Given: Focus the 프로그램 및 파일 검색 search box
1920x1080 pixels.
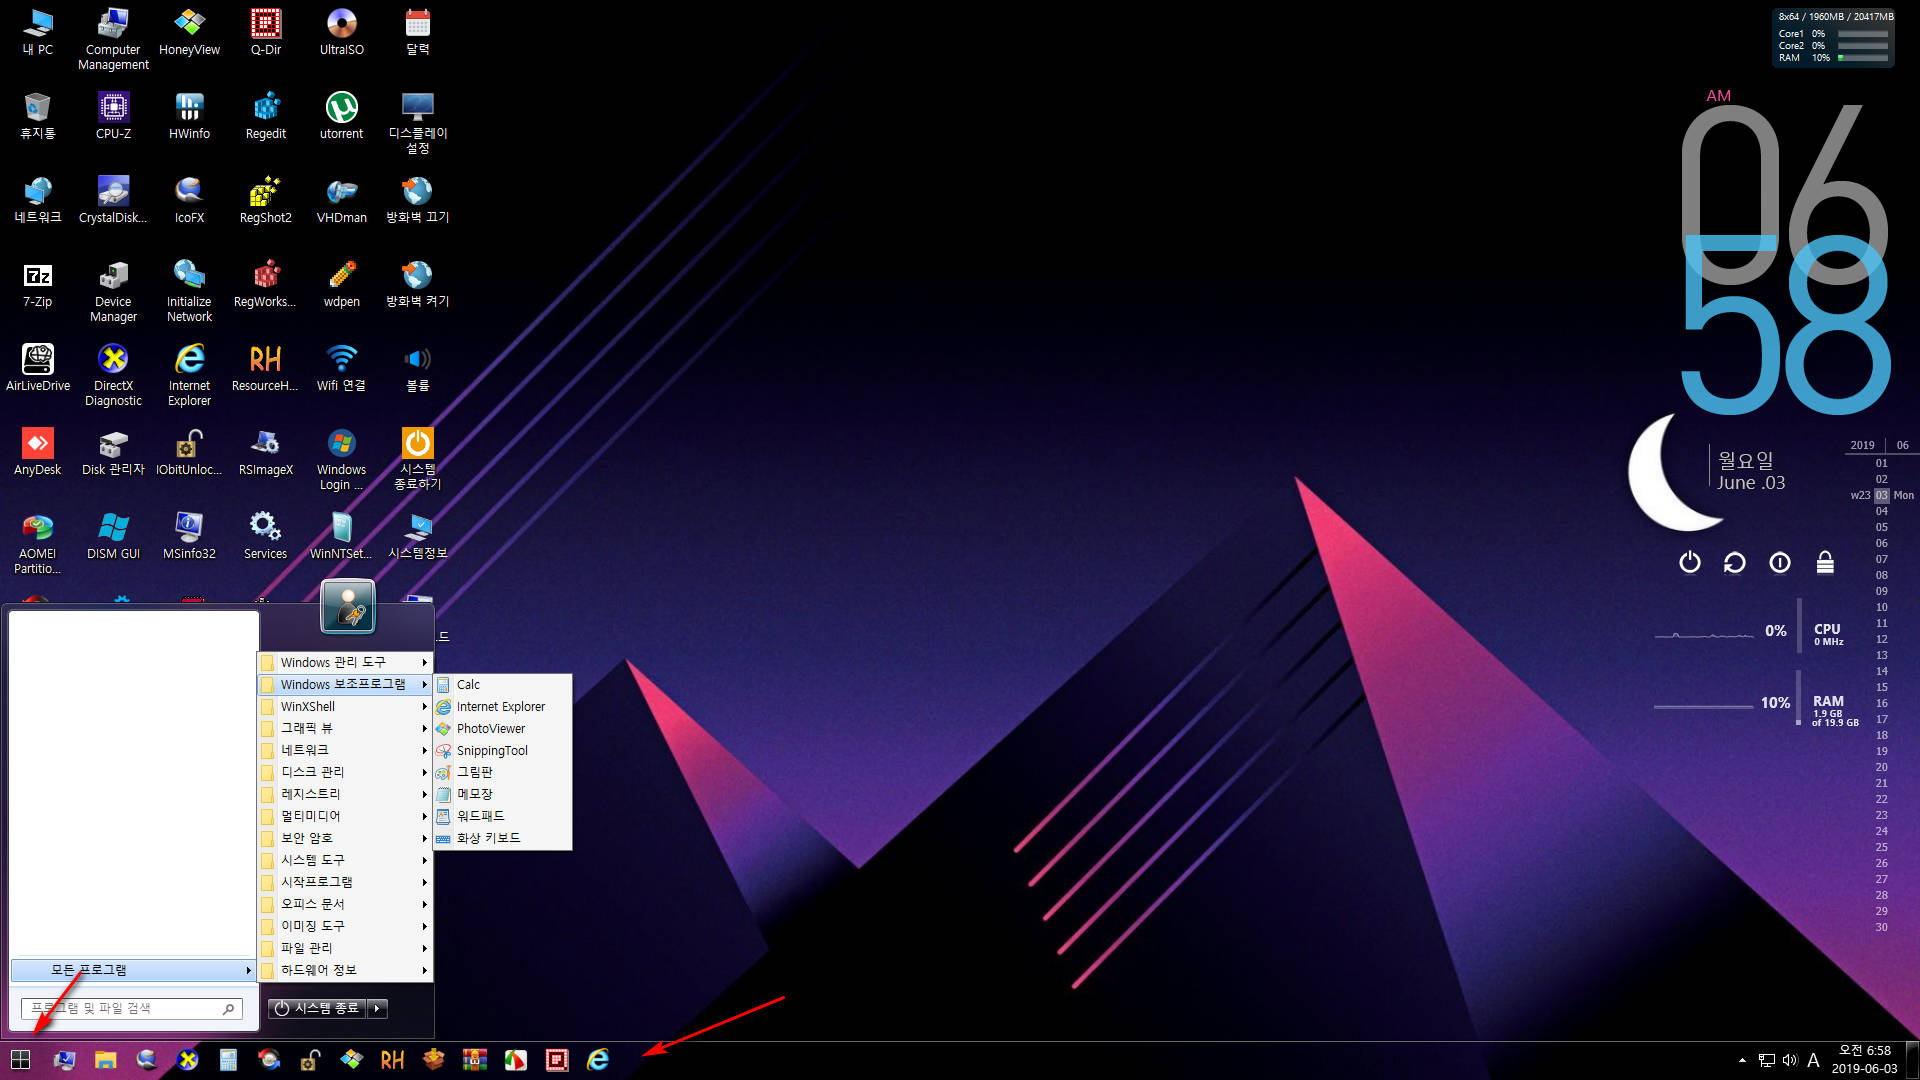Looking at the screenshot, I should coord(131,1009).
